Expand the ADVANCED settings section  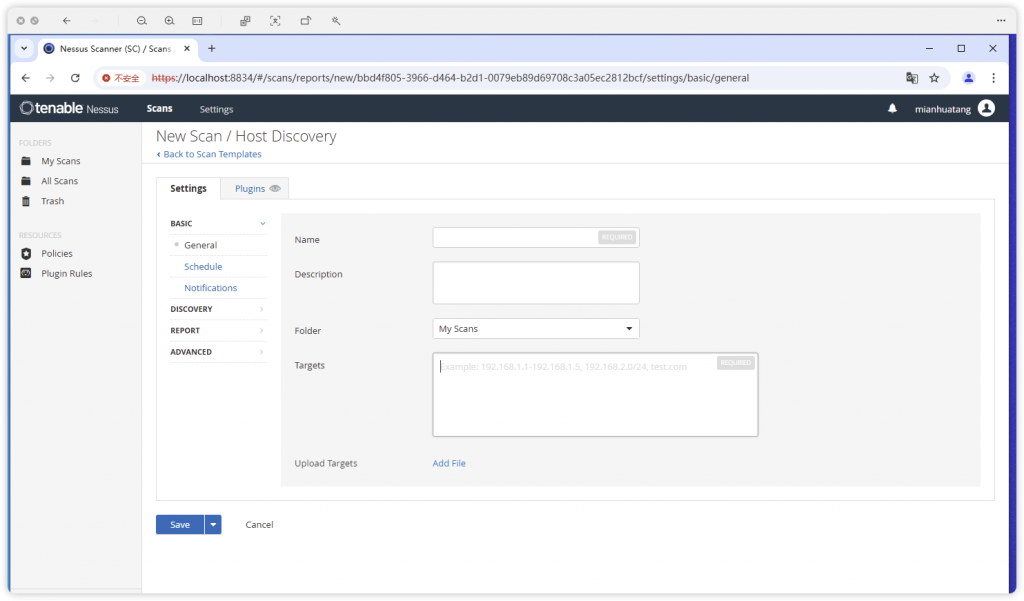[x=218, y=352]
